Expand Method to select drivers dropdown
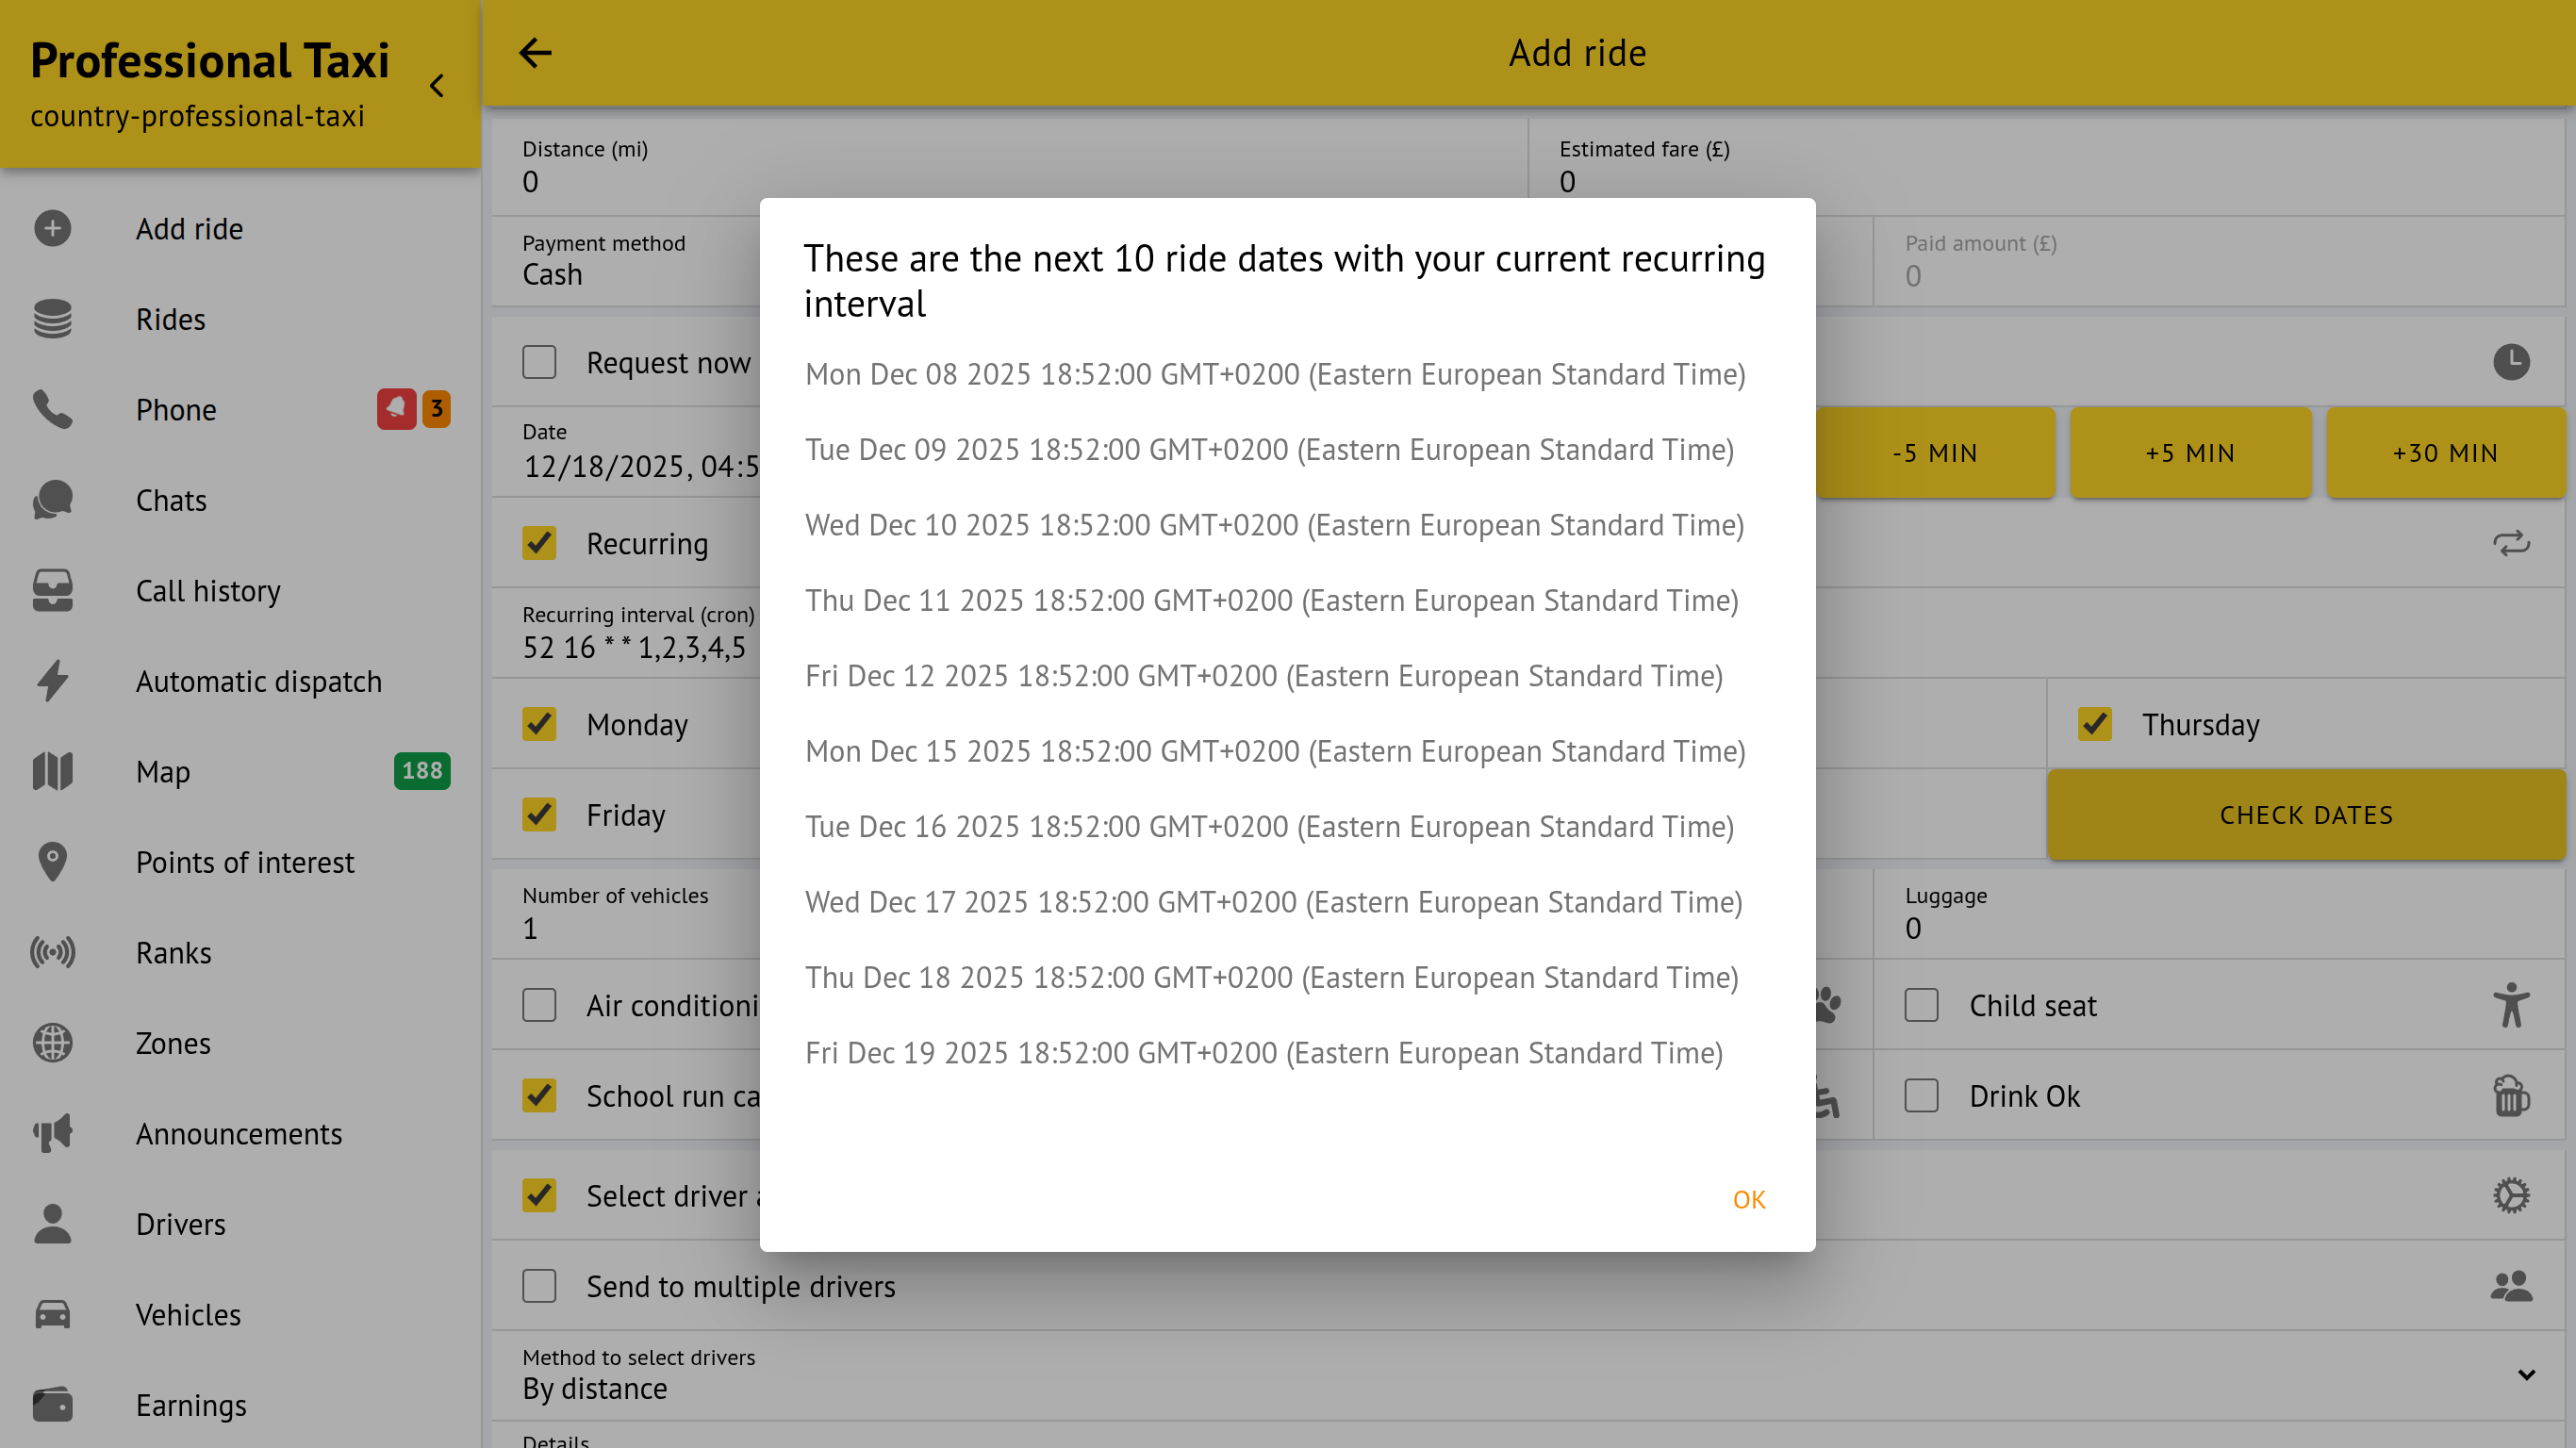Screen dimensions: 2576x1448 coord(2526,1375)
